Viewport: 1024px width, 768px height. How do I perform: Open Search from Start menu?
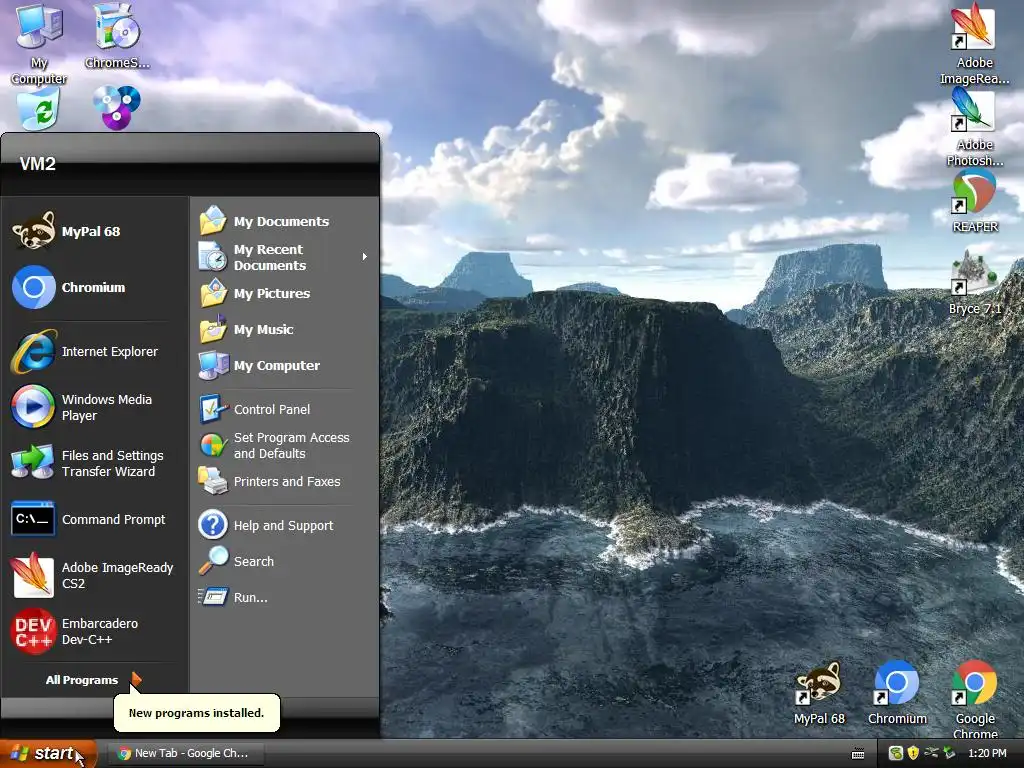pyautogui.click(x=283, y=561)
